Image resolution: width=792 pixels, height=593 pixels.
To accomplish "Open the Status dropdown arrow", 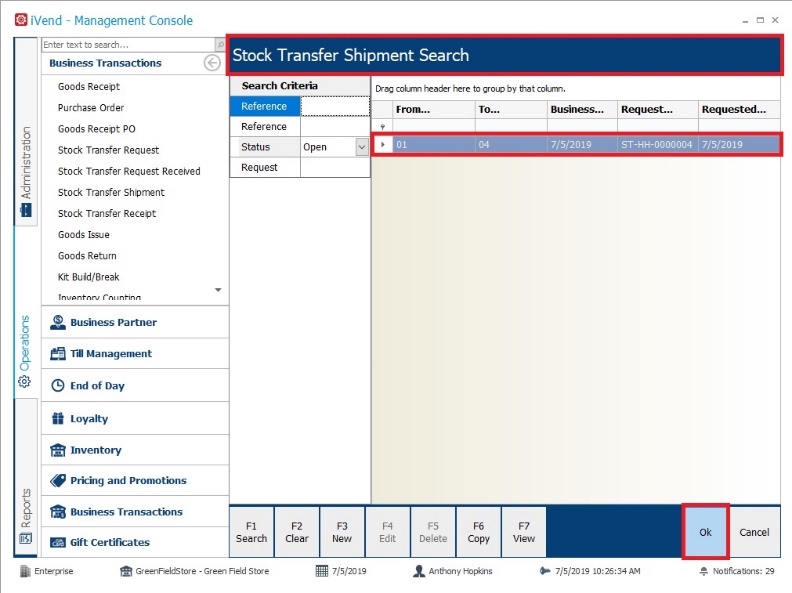I will pos(362,147).
